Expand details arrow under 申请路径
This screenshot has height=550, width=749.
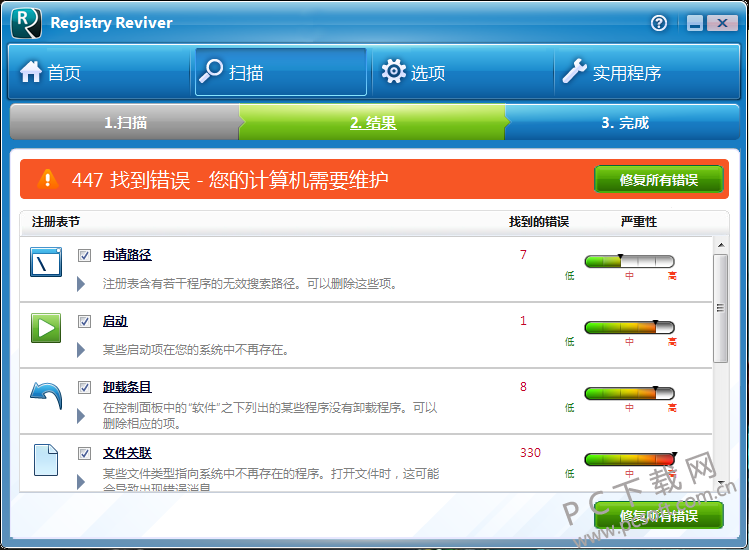click(81, 284)
